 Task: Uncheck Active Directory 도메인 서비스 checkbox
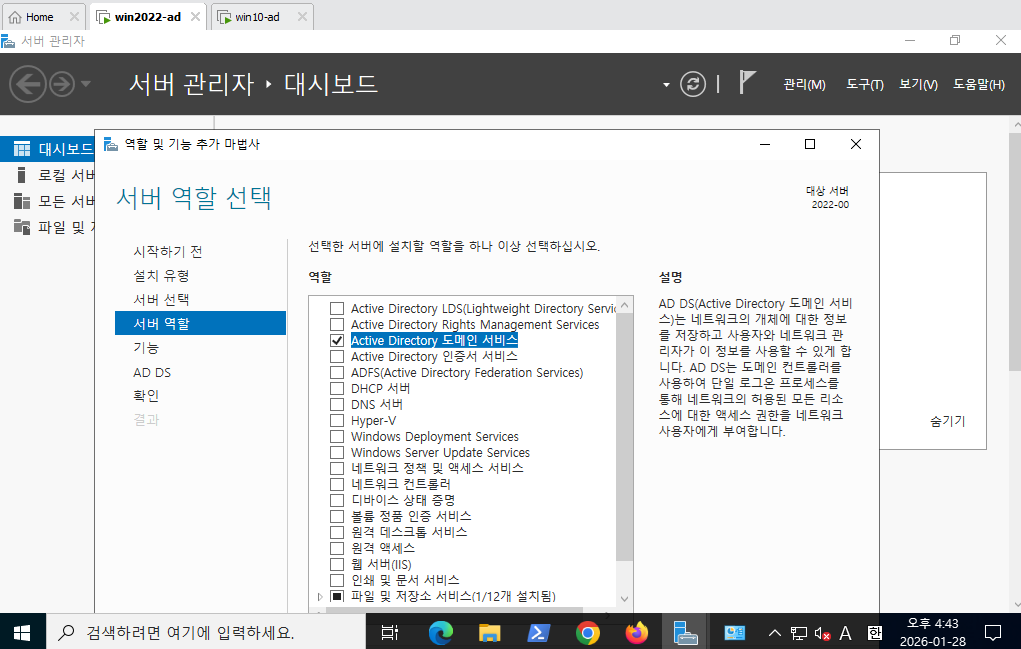click(x=337, y=340)
